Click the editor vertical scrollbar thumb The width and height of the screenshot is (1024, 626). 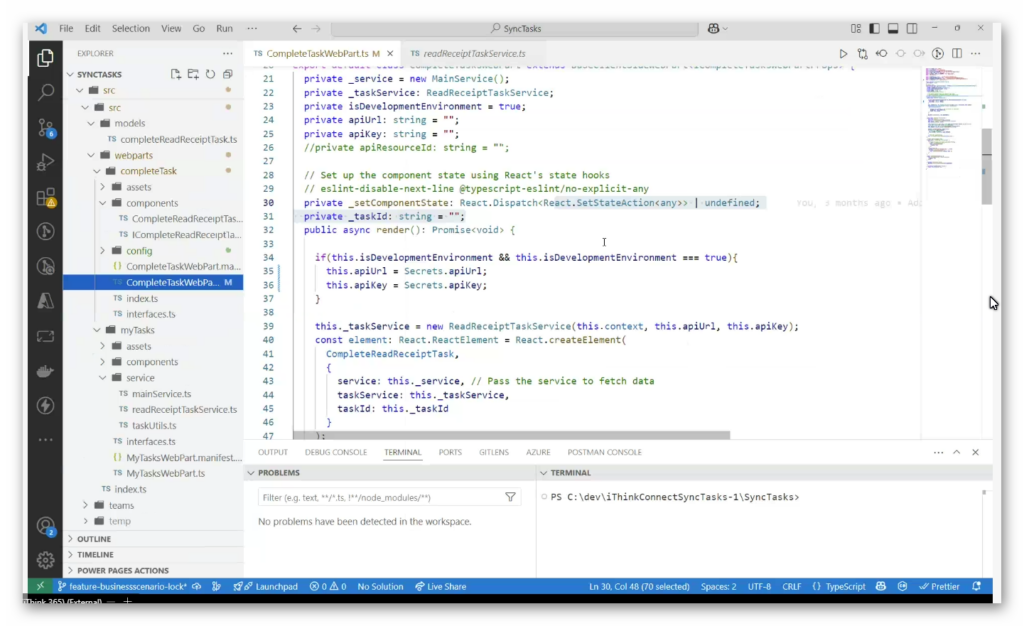(987, 166)
